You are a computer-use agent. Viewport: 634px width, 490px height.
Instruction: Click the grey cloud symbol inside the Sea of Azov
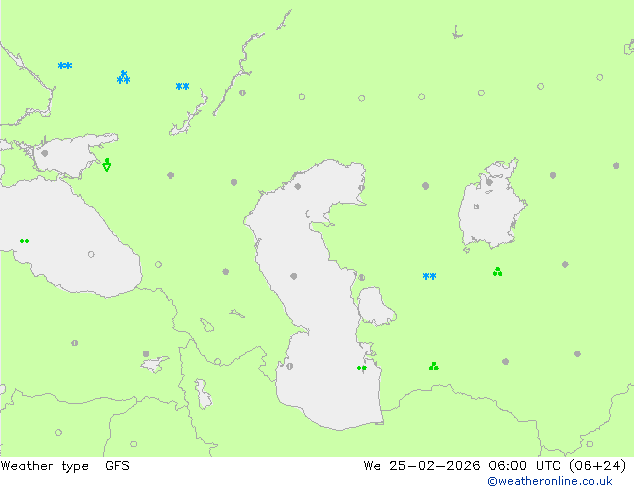coord(44,153)
